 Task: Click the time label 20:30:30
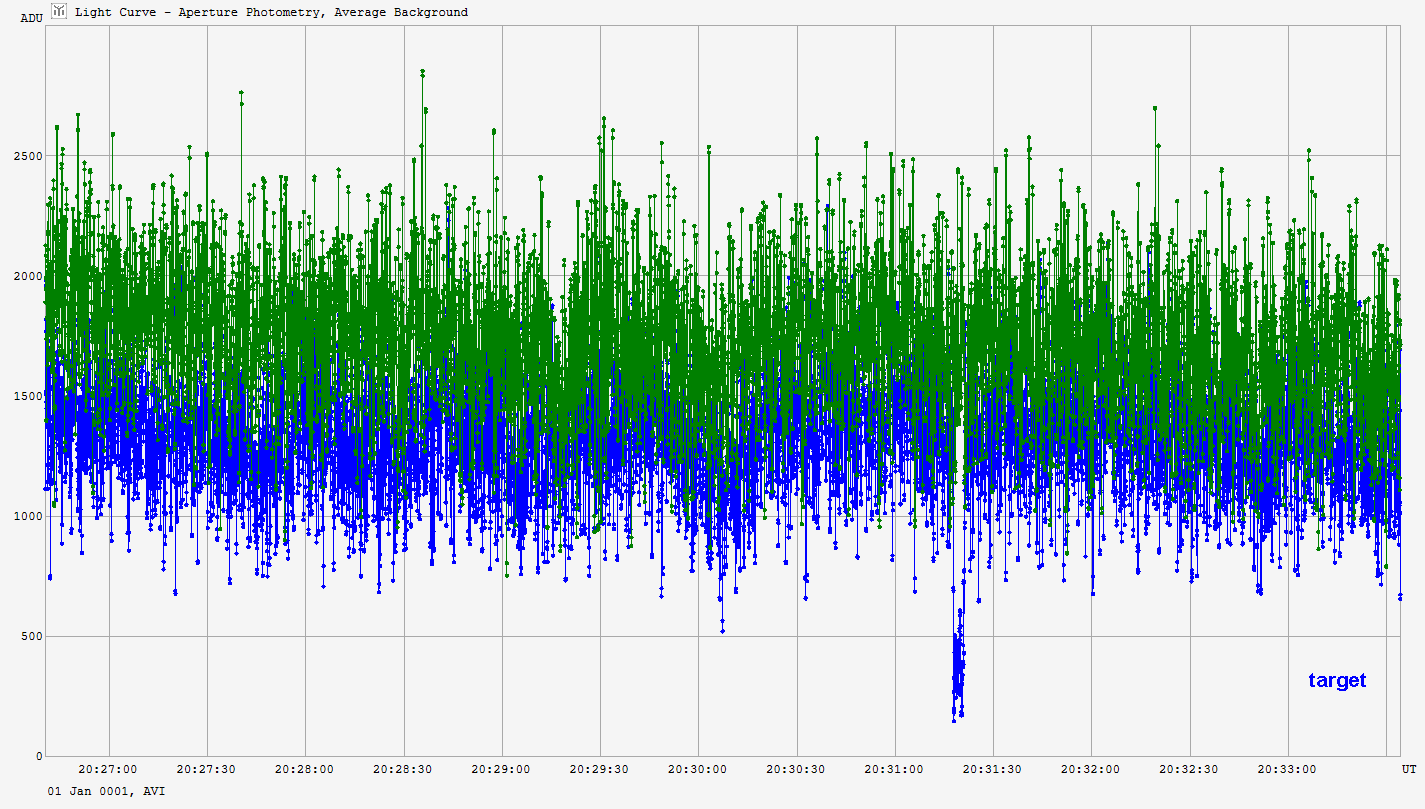pos(796,769)
